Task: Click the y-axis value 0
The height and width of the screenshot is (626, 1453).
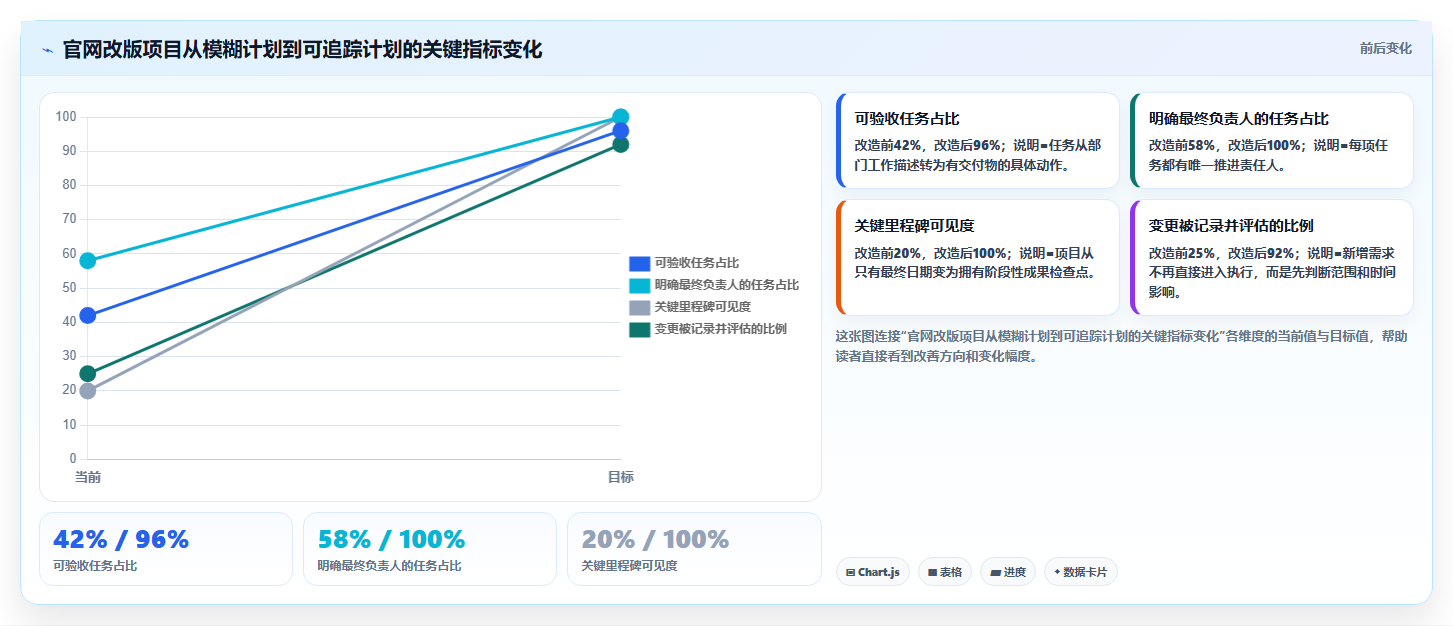Action: 73,459
